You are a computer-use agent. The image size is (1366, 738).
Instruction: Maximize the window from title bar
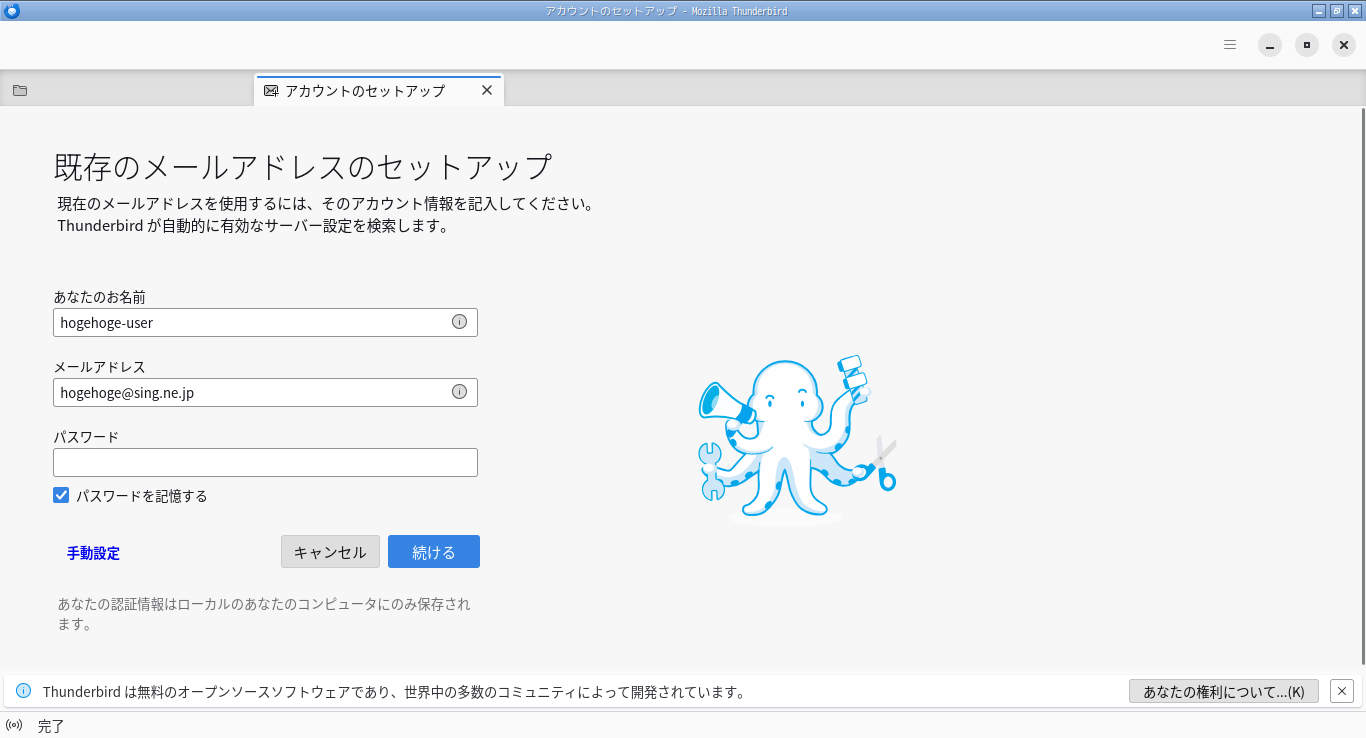tap(1337, 10)
